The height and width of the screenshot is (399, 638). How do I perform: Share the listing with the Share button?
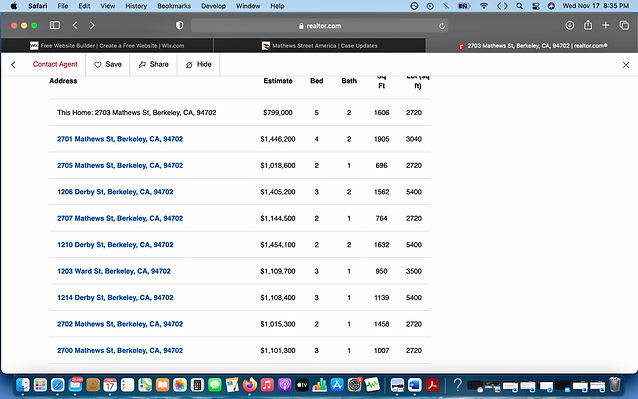tap(153, 64)
